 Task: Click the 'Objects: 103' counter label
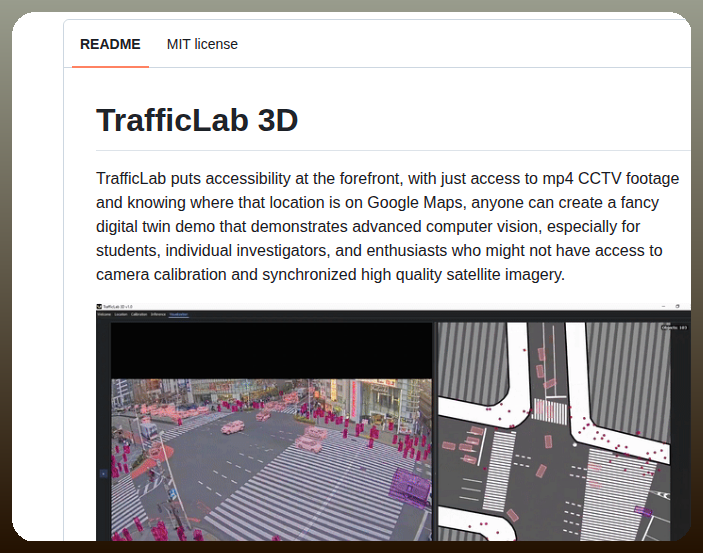click(674, 327)
